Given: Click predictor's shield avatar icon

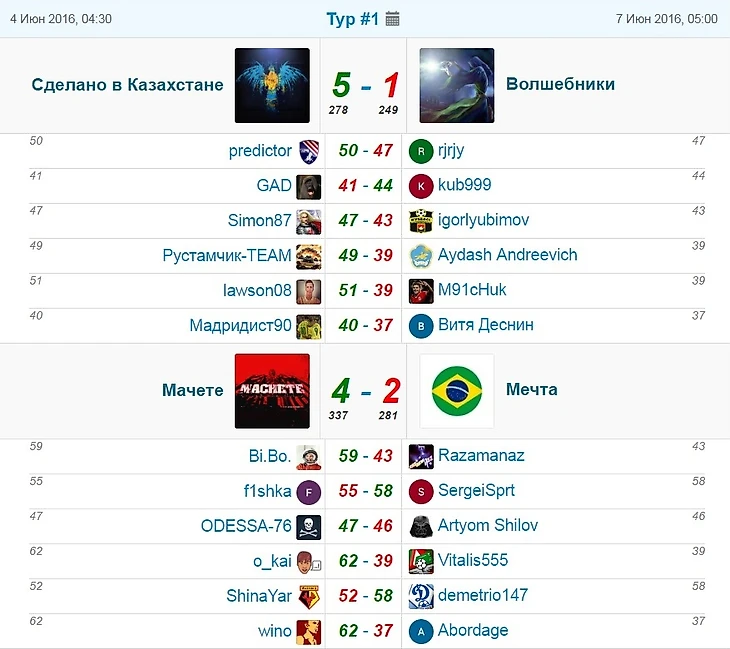Looking at the screenshot, I should tap(309, 151).
